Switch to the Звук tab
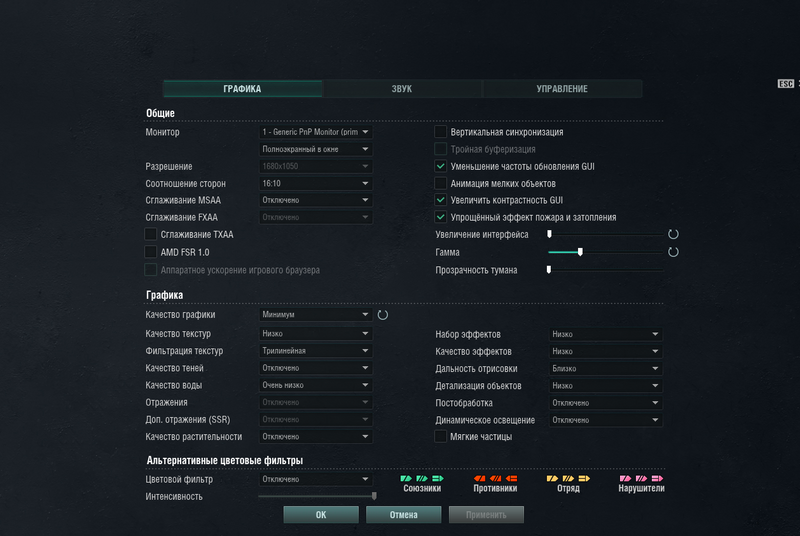Viewport: 800px width, 536px height. [x=401, y=89]
